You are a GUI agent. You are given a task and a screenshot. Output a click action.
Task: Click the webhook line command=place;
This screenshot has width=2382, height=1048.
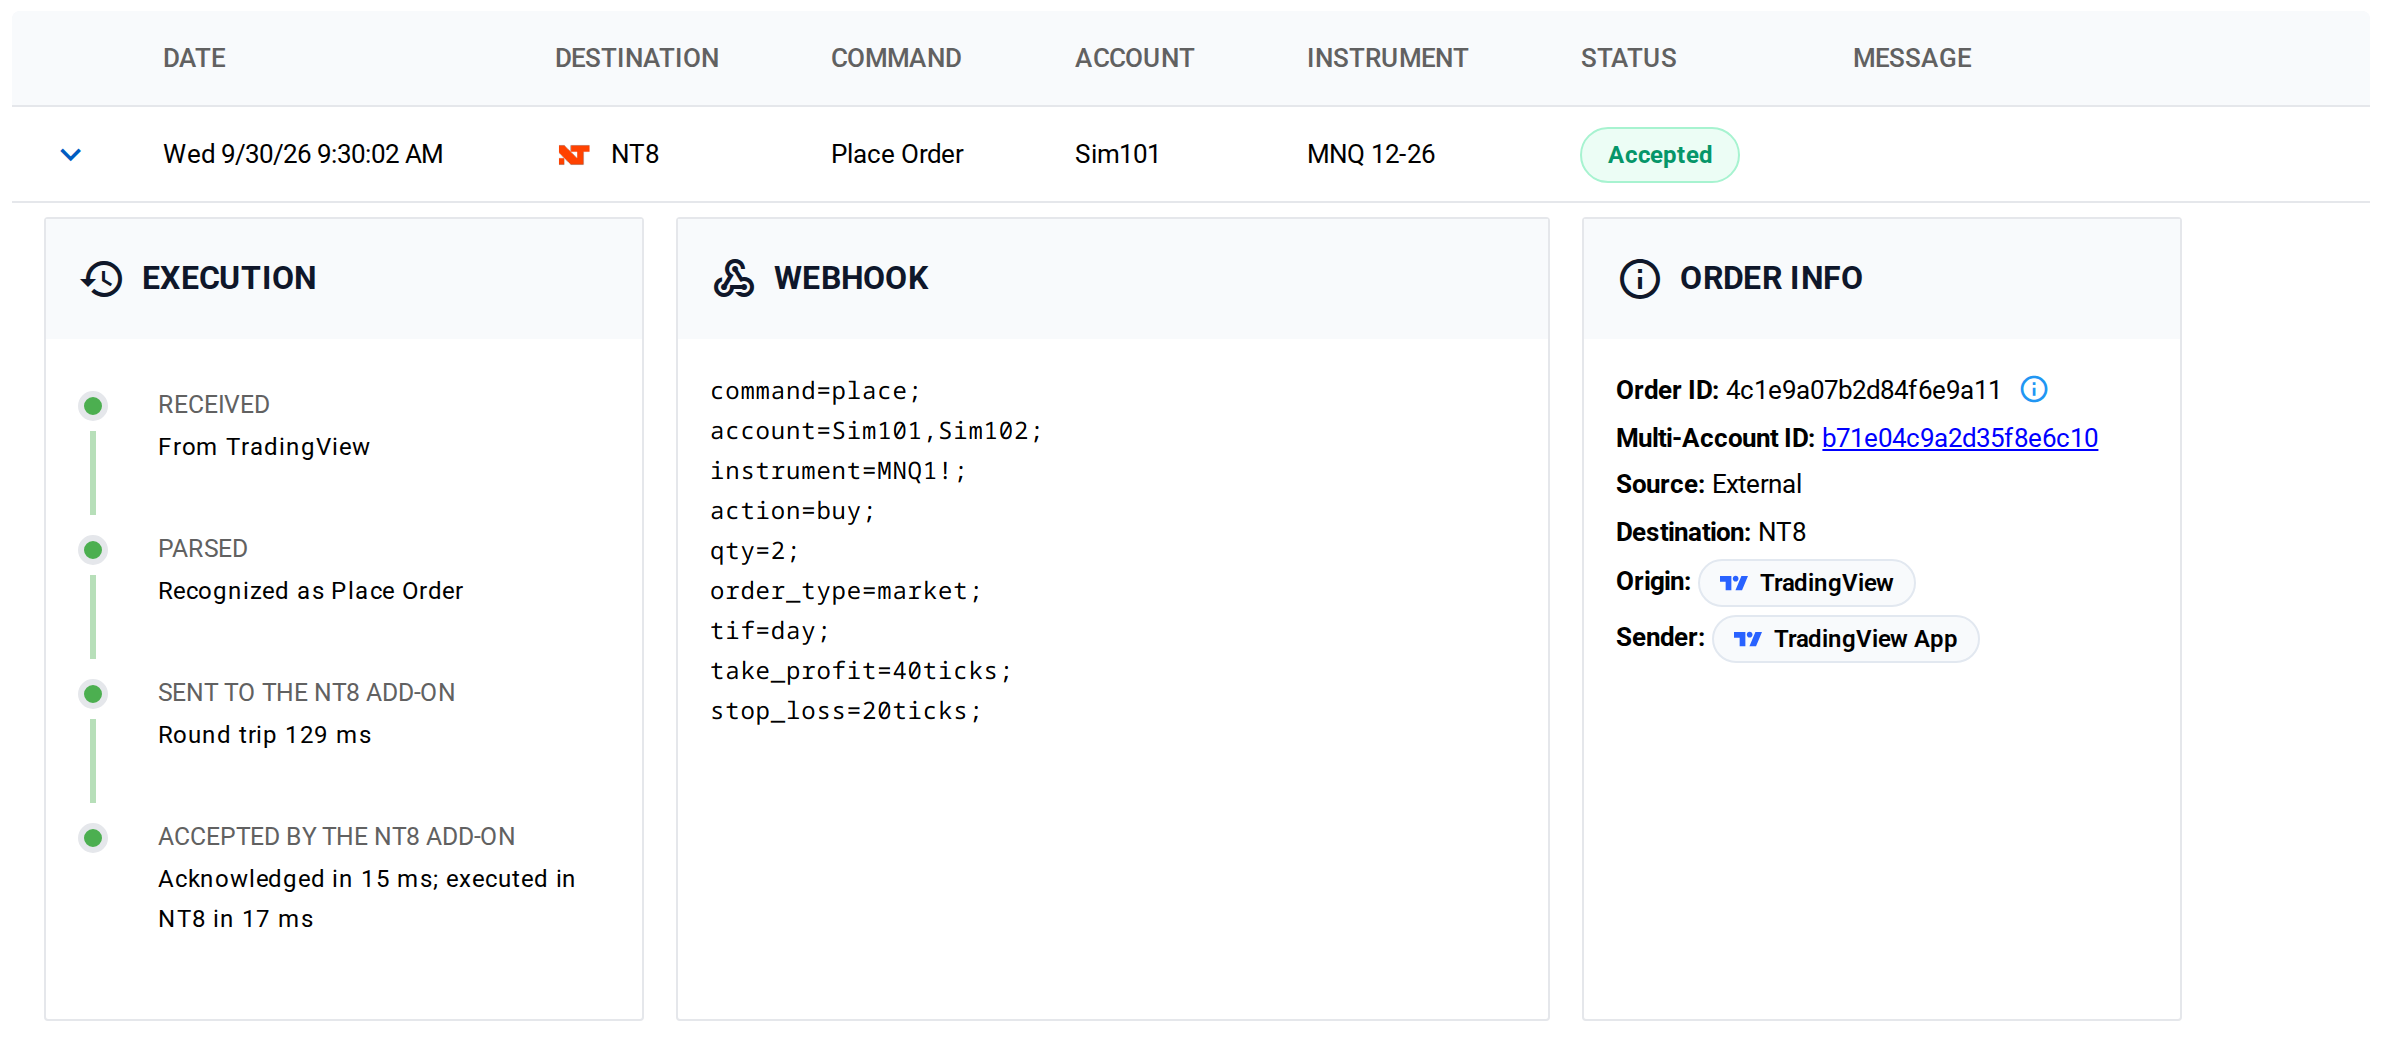[x=815, y=391]
